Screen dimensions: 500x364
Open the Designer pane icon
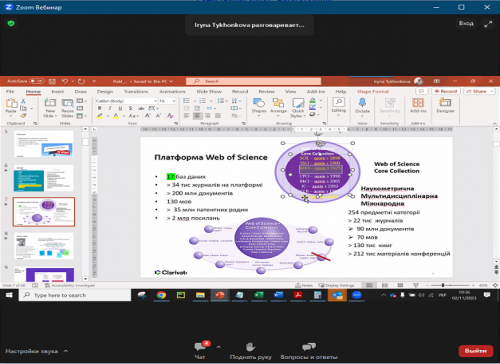click(x=445, y=102)
